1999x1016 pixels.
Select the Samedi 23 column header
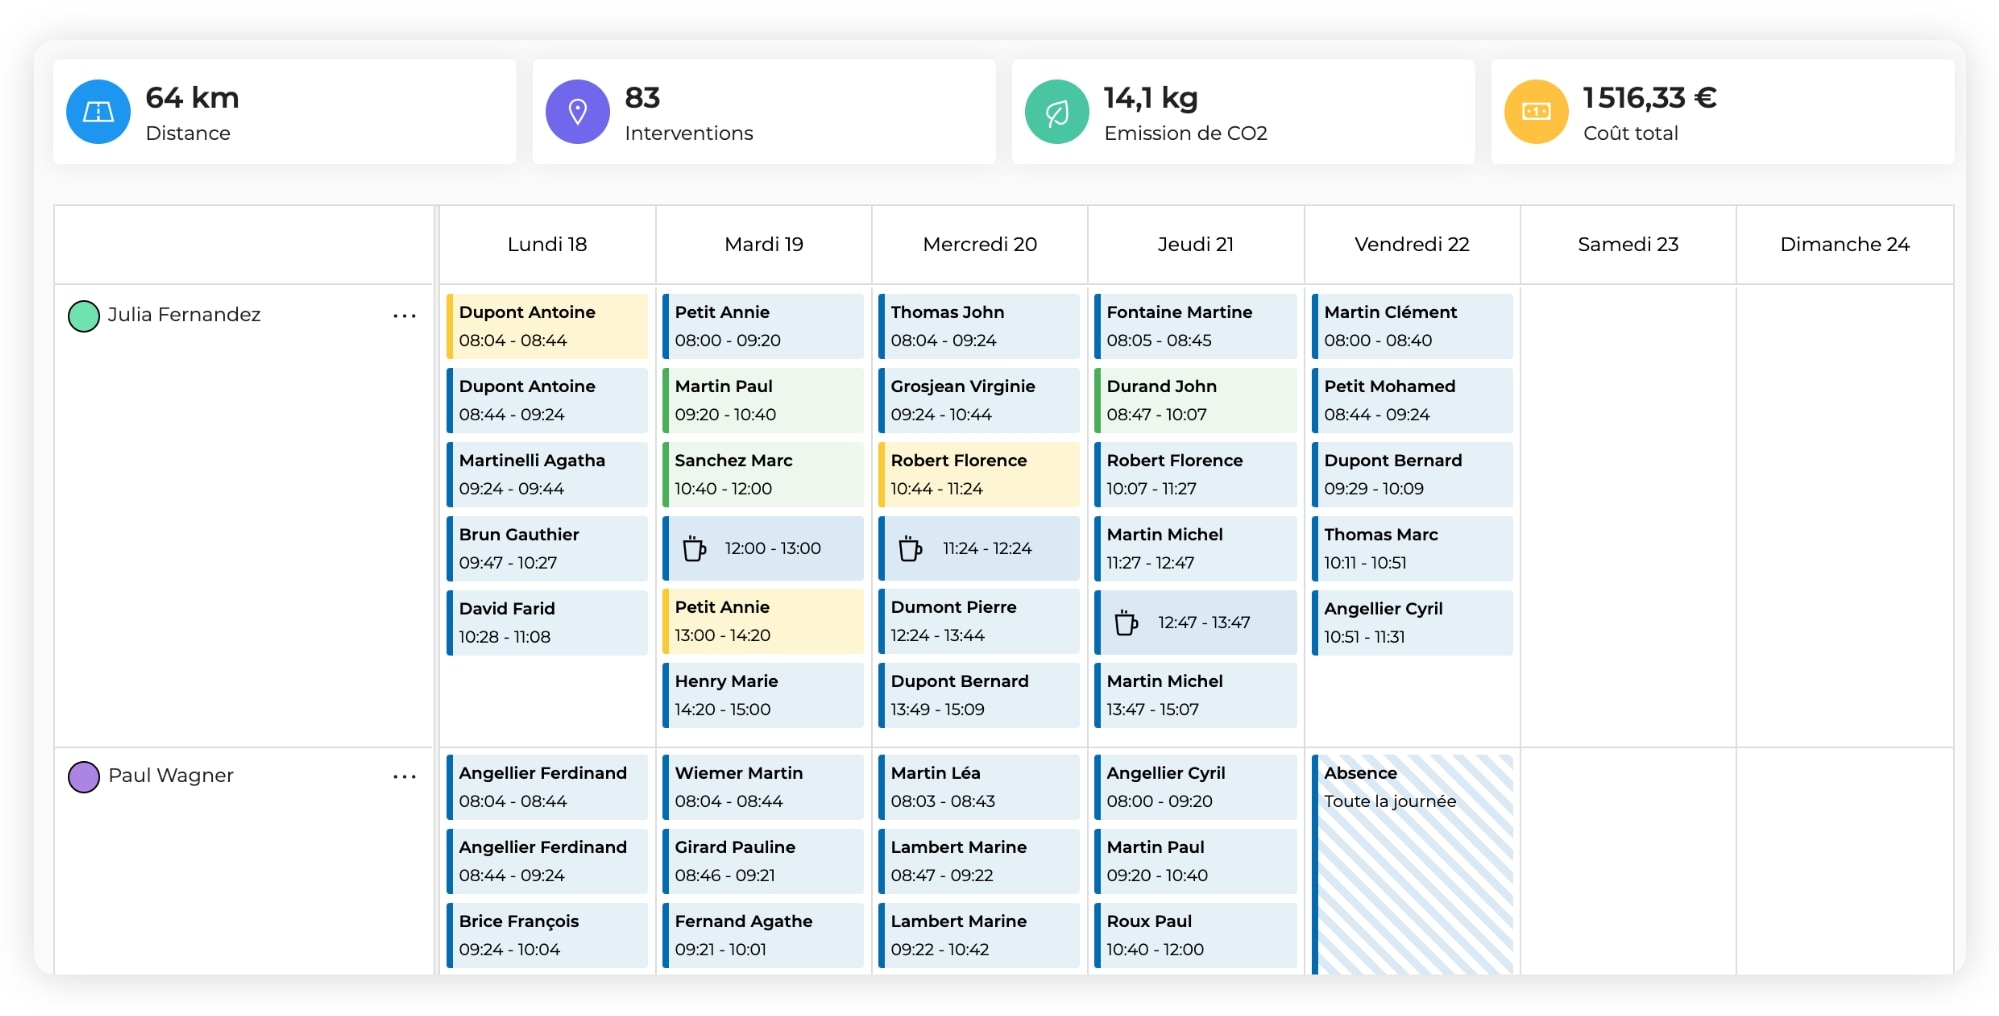[x=1627, y=244]
